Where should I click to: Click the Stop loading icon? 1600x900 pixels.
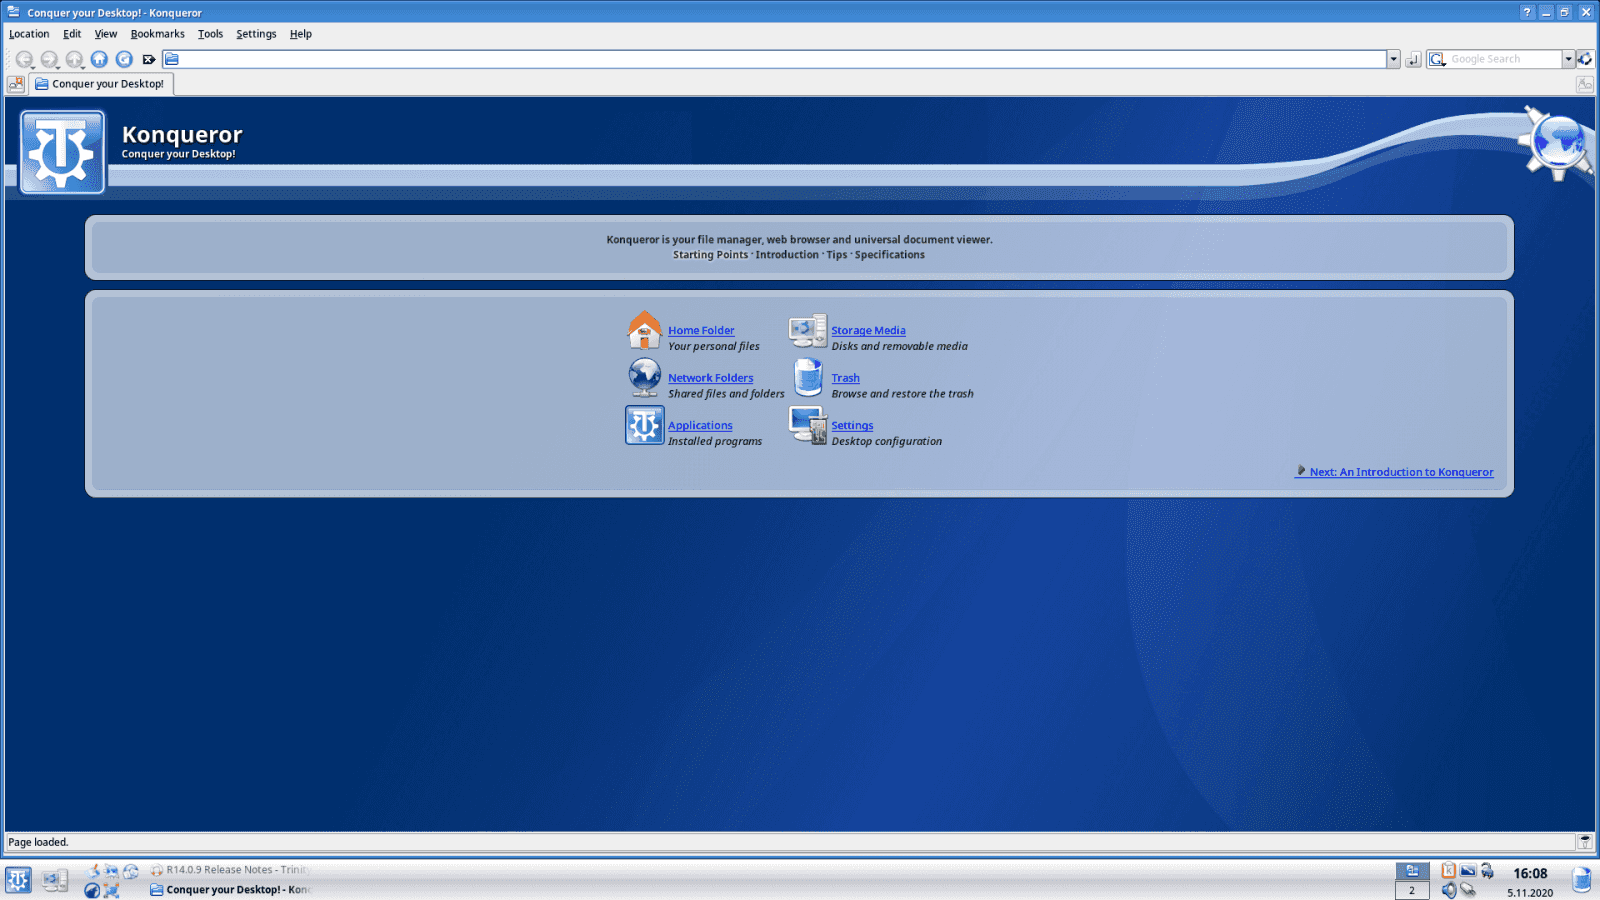[x=149, y=59]
